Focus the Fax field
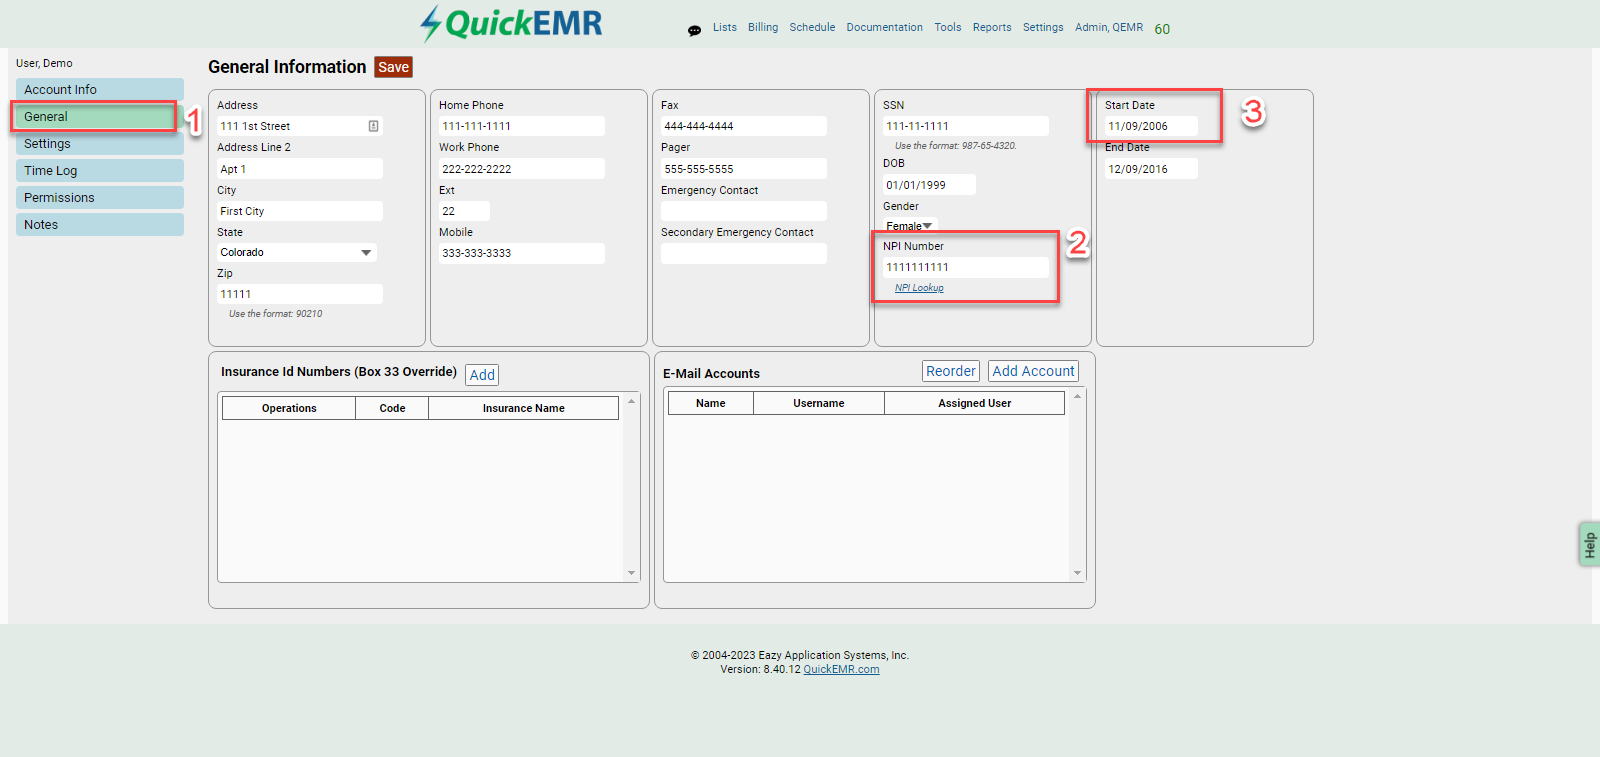The image size is (1600, 757). tap(744, 126)
